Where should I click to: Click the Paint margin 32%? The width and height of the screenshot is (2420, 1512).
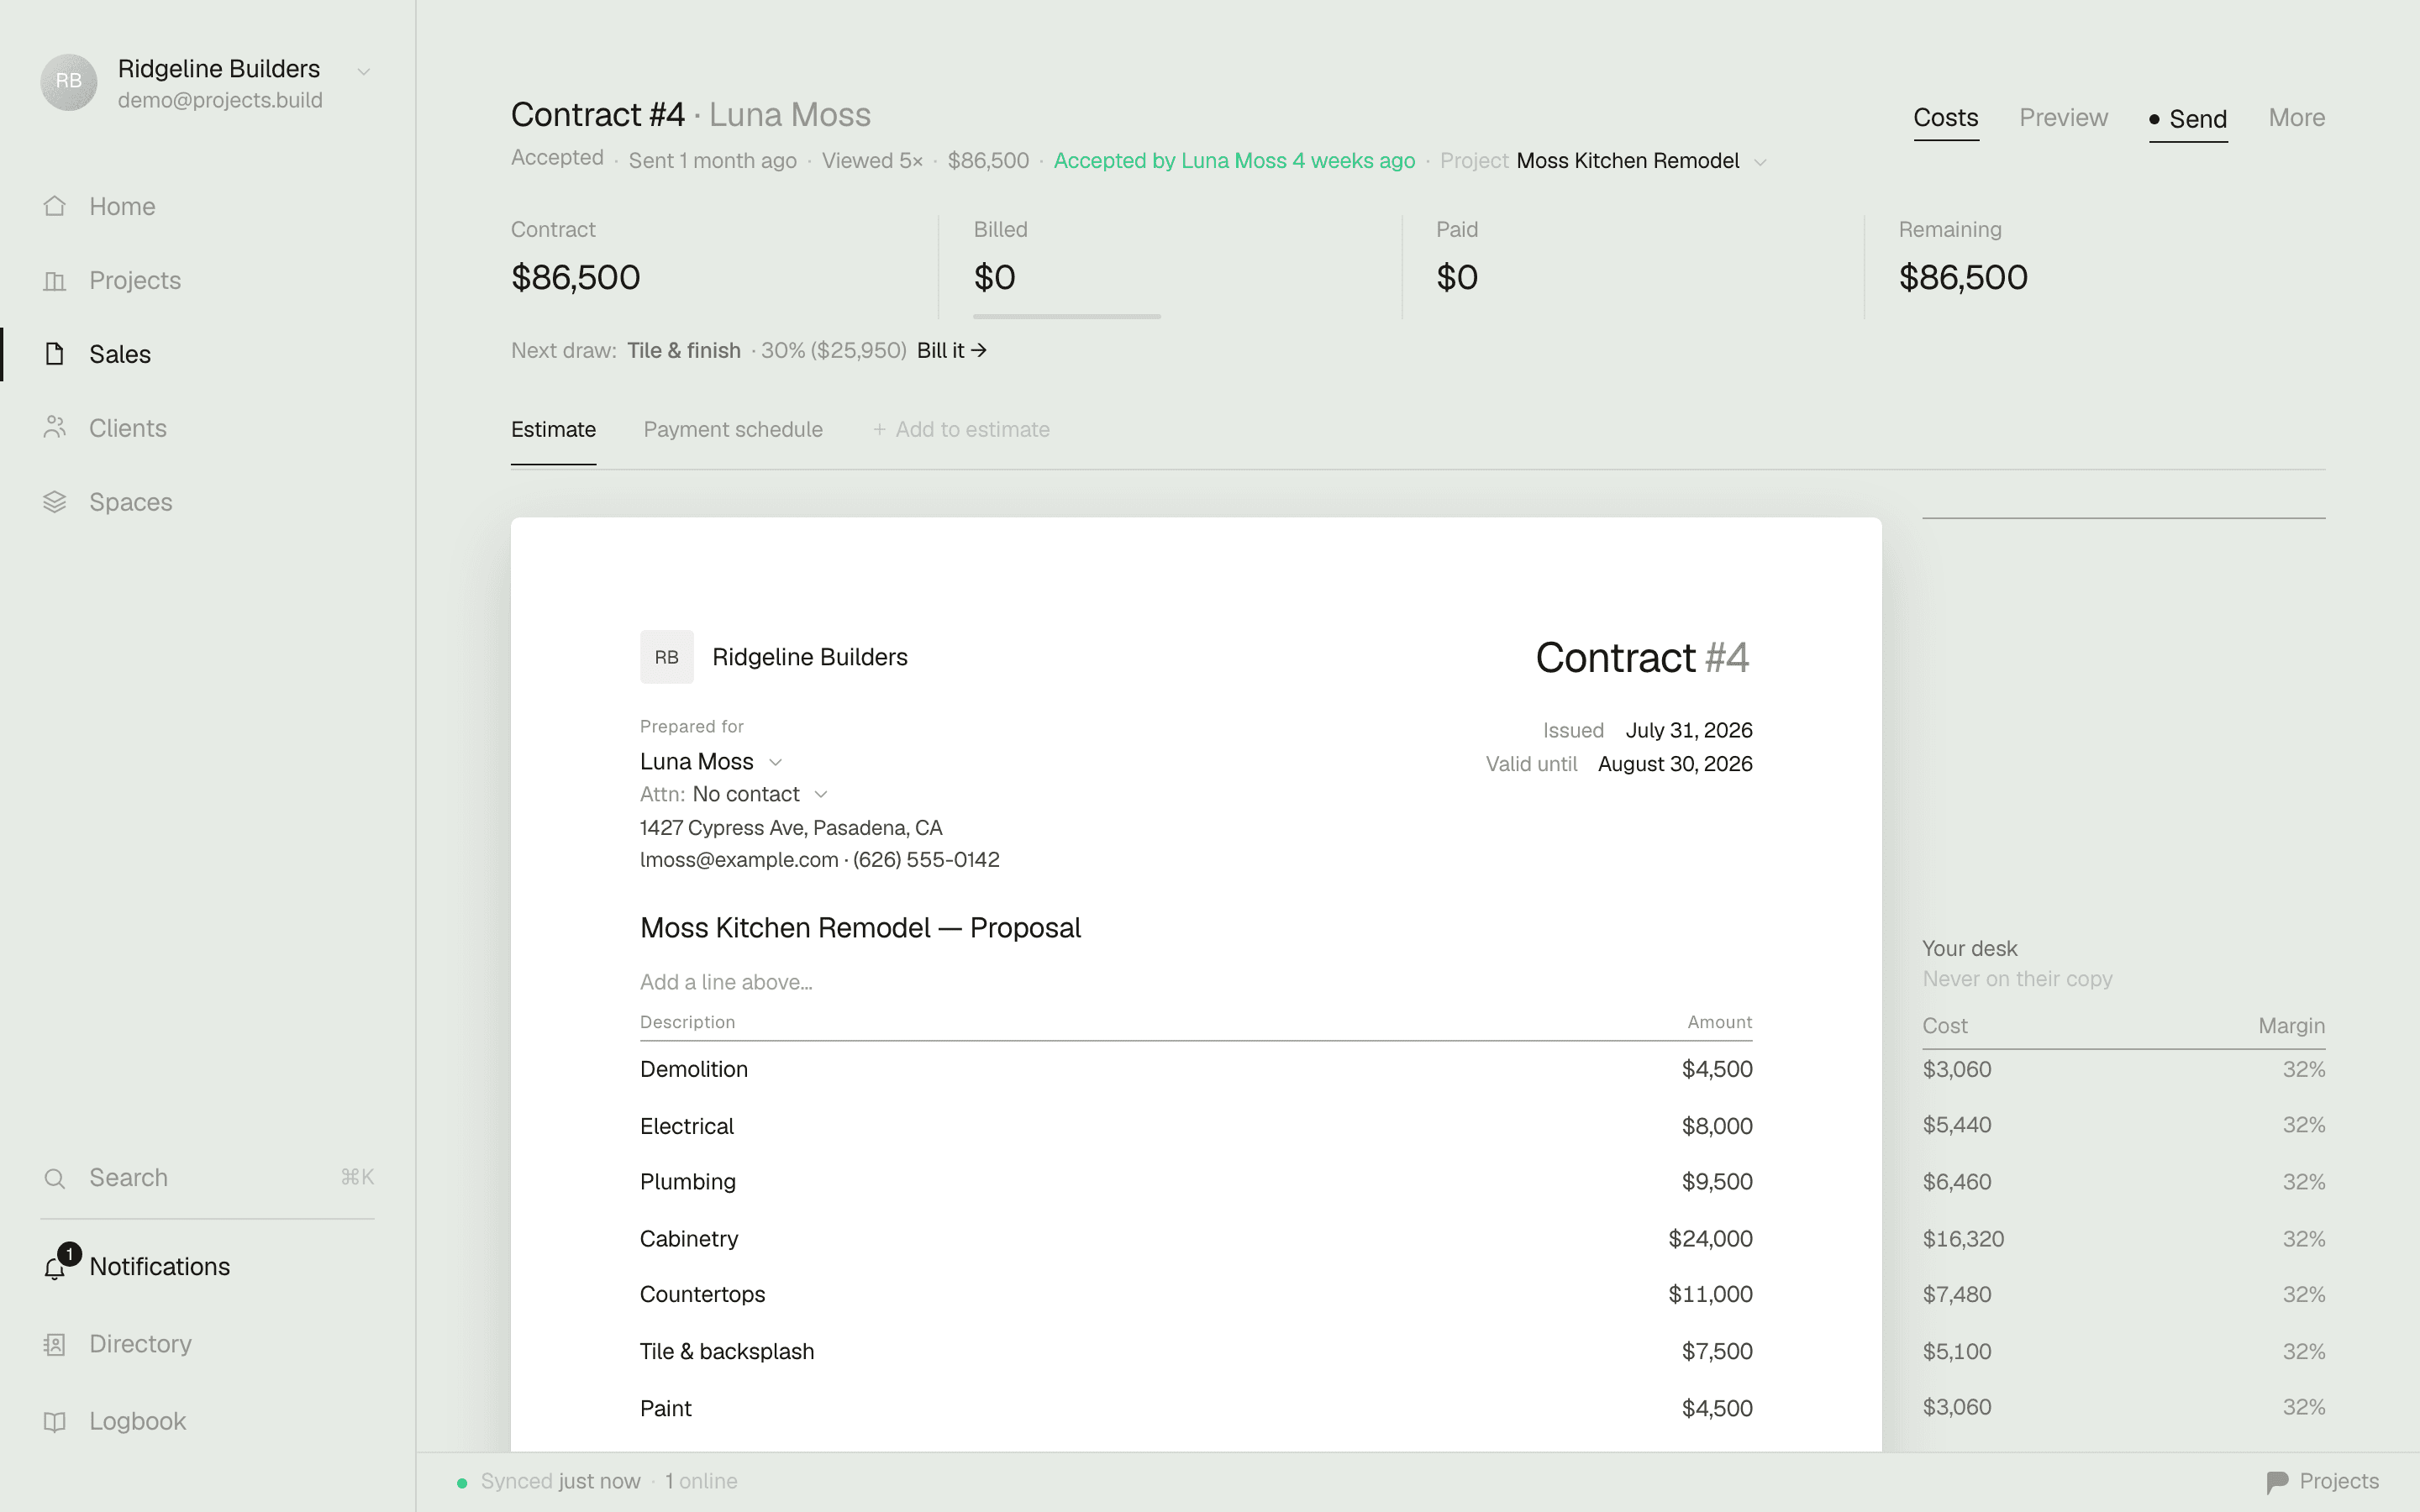[x=2303, y=1407]
